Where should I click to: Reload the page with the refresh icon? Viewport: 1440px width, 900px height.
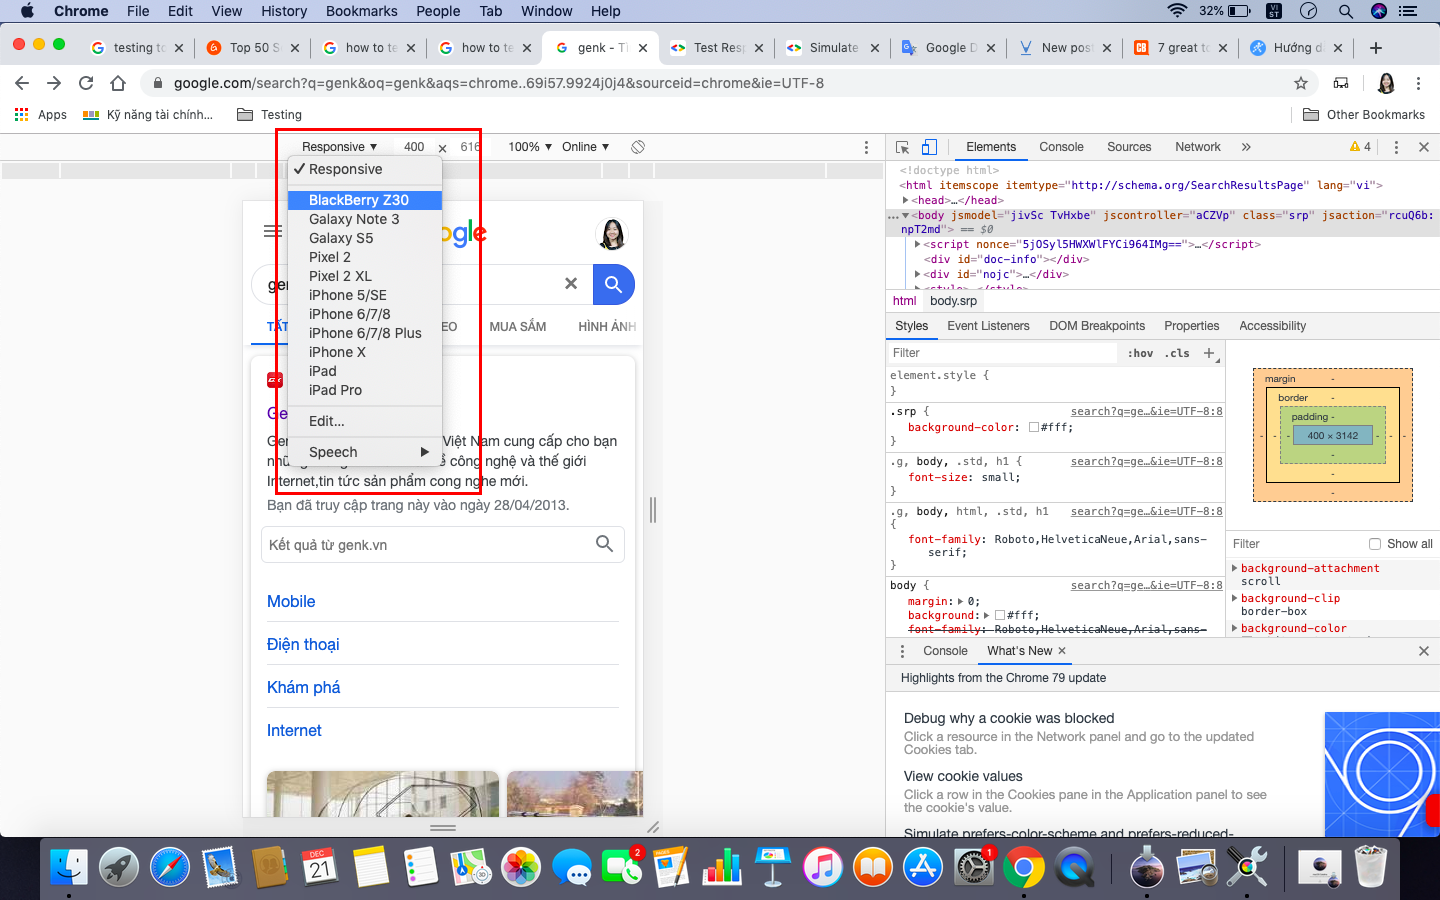tap(86, 83)
